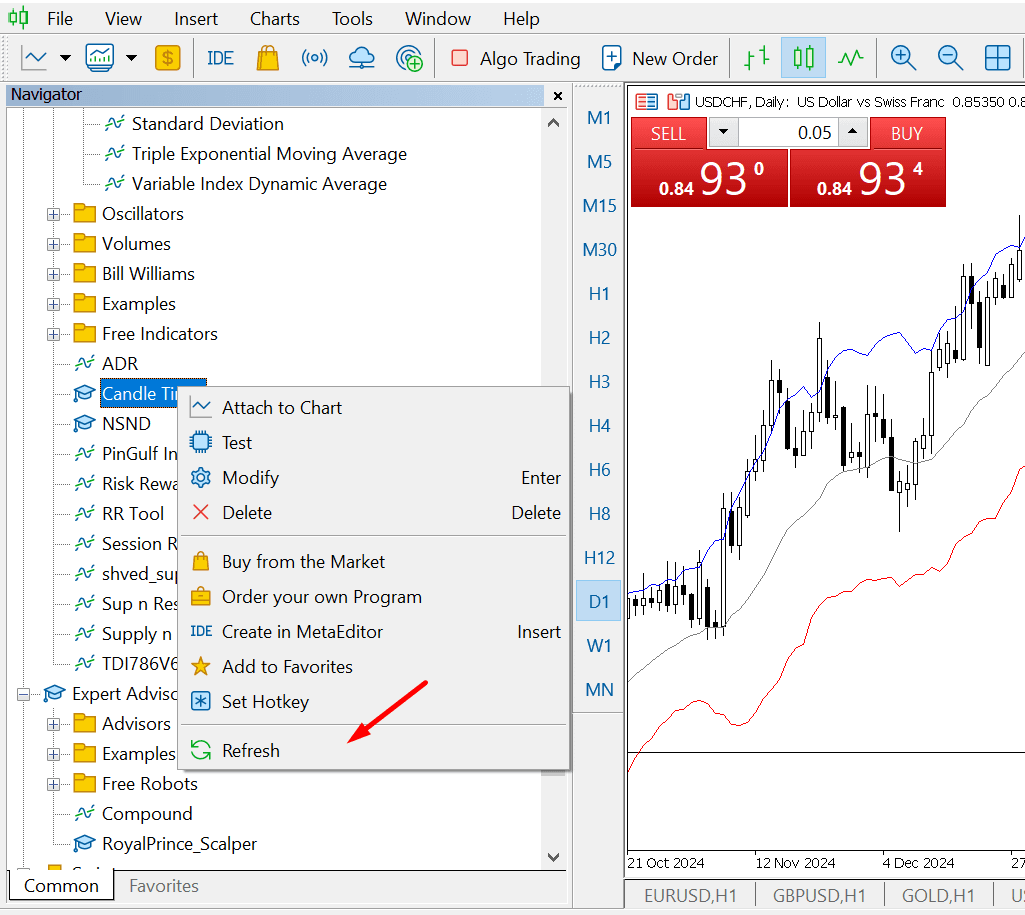This screenshot has width=1025, height=915.
Task: Open the VPS cloud icon
Action: pos(361,58)
